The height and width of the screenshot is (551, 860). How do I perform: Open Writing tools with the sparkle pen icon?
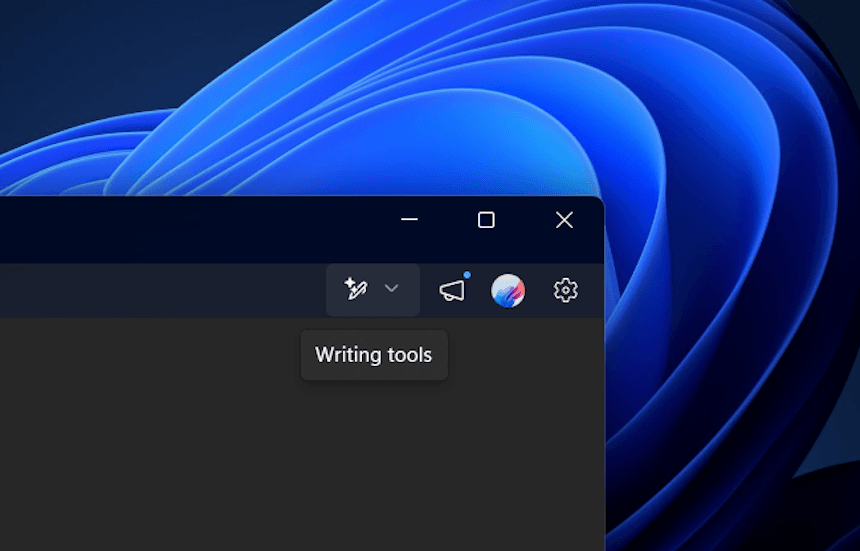(x=355, y=290)
